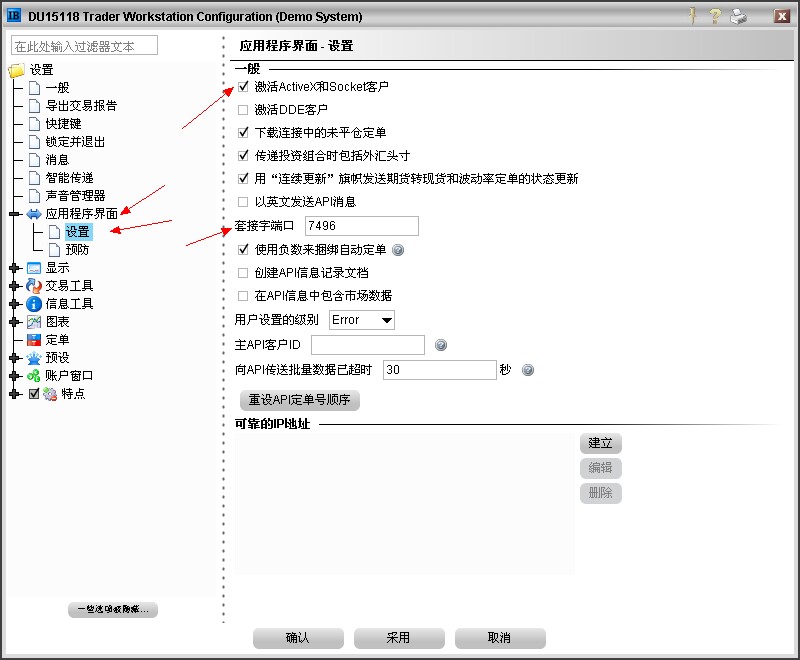The width and height of the screenshot is (800, 660).
Task: Toggle 下载连接中的未平仓定单 checkbox
Action: coord(243,133)
